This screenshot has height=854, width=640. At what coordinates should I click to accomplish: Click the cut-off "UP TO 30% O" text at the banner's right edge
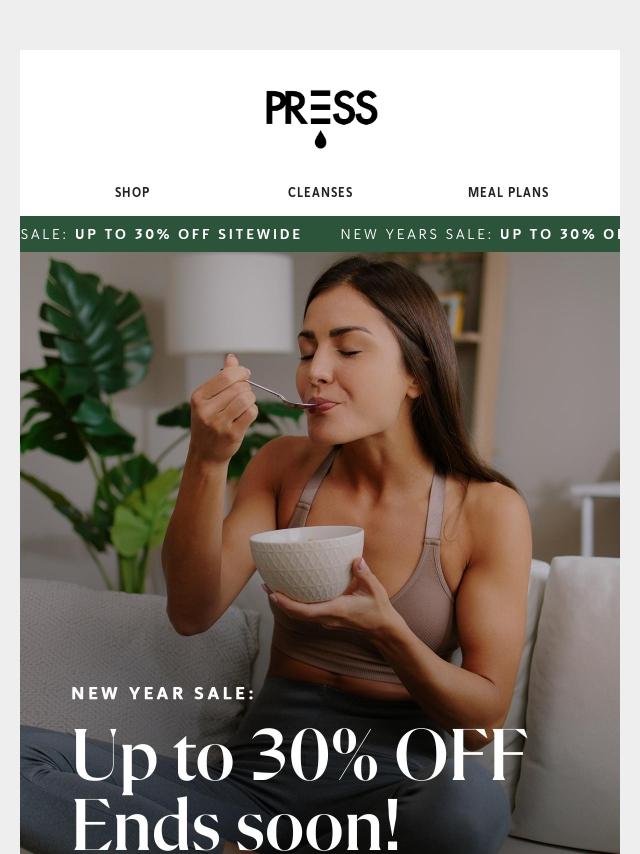tap(559, 234)
